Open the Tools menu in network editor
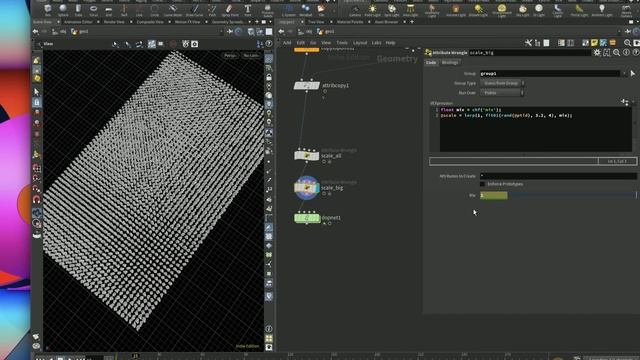 342,43
